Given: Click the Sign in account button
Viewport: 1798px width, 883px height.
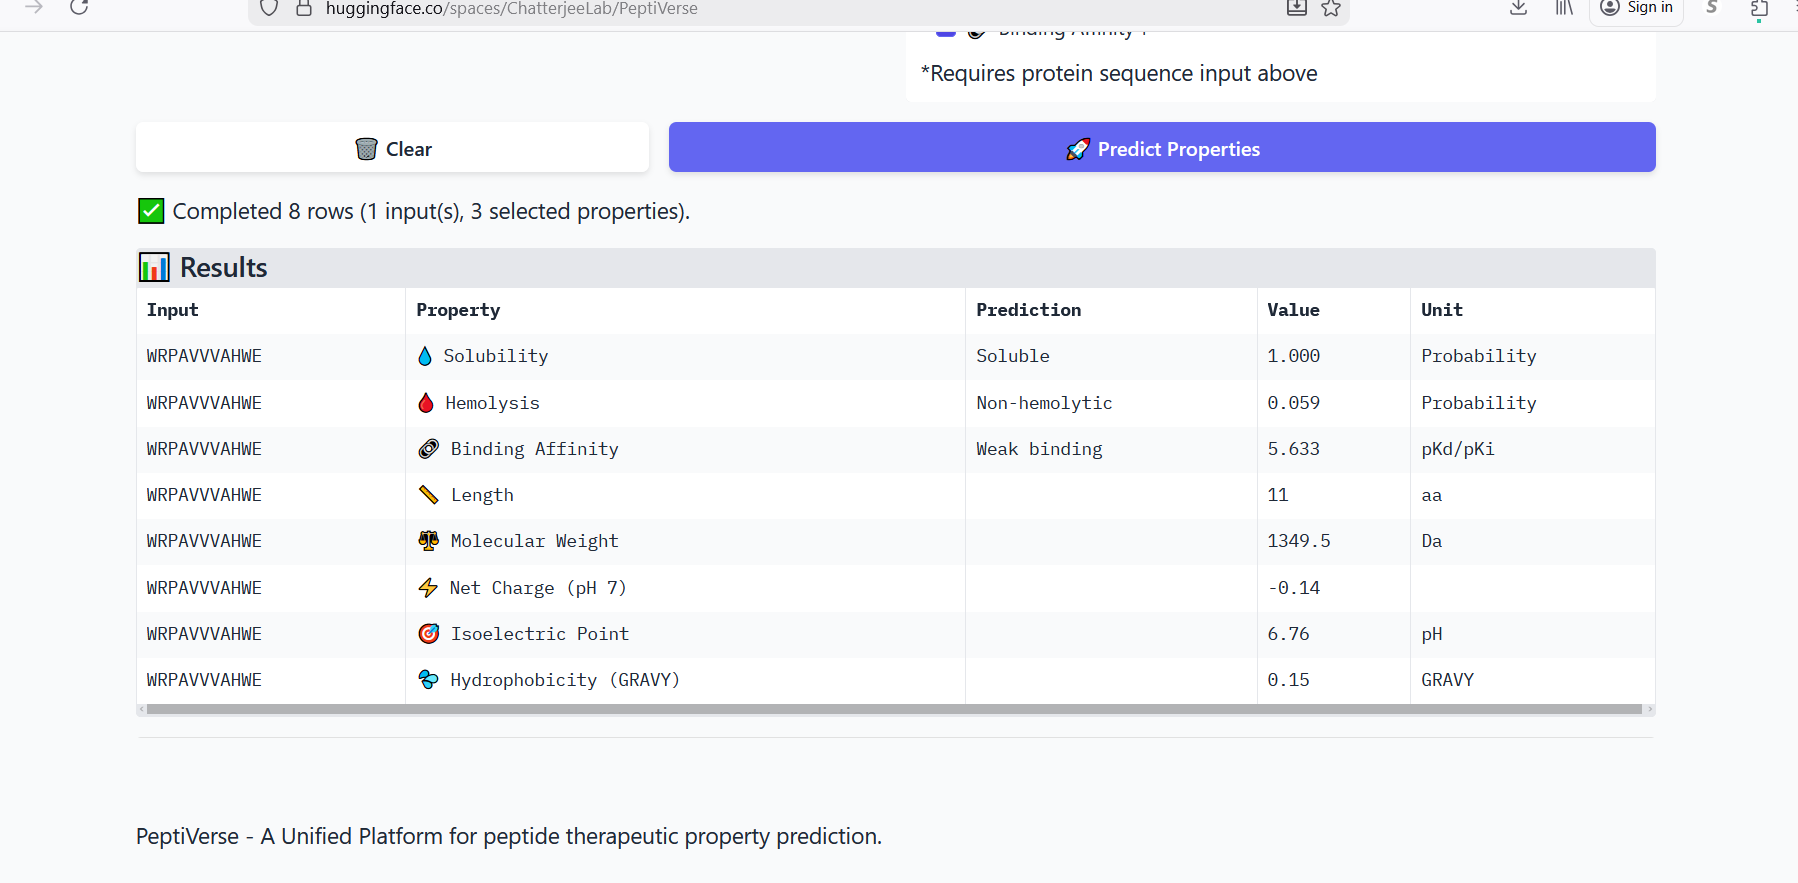Looking at the screenshot, I should [1637, 8].
